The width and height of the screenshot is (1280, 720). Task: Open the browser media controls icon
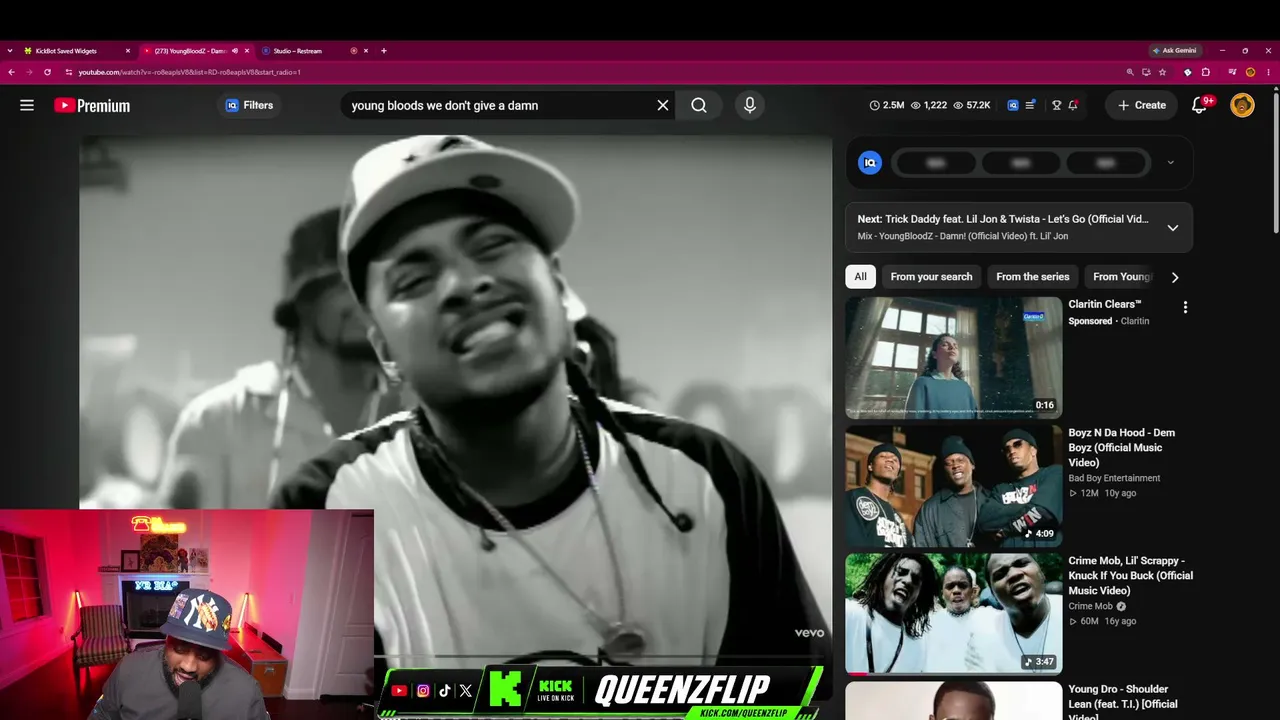click(1232, 72)
